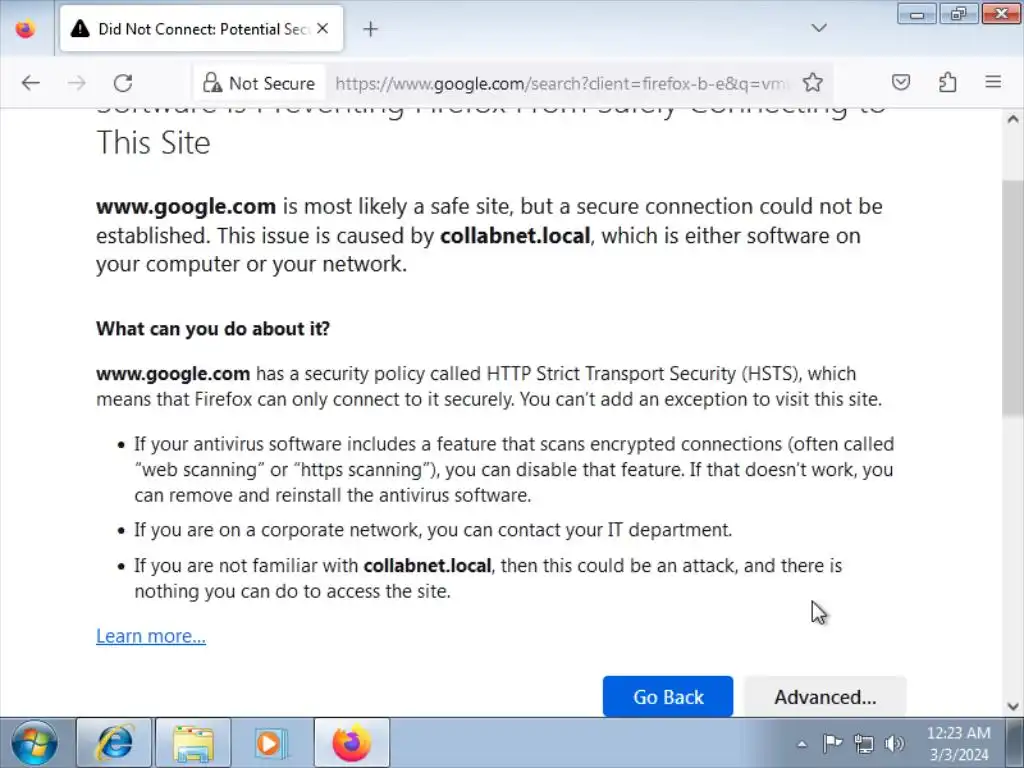Click the scrollbar down arrow

click(x=1012, y=706)
